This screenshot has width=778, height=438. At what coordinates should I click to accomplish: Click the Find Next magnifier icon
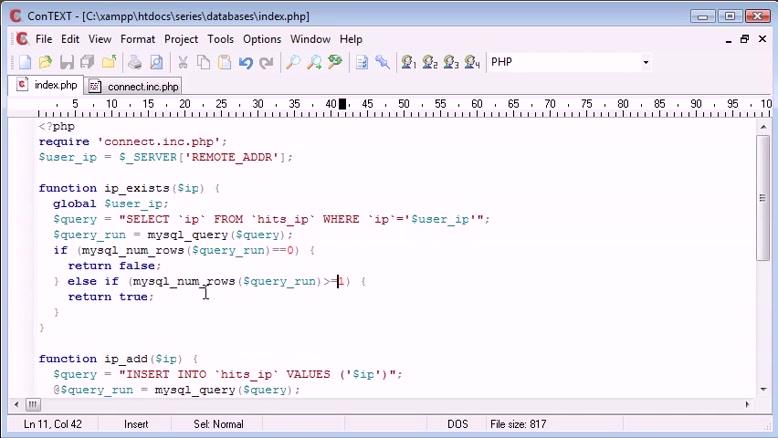point(314,63)
